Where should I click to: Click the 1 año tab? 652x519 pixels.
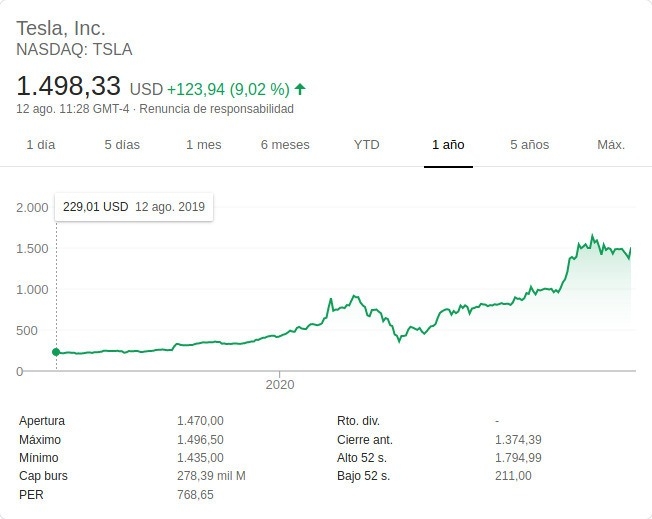coord(448,145)
